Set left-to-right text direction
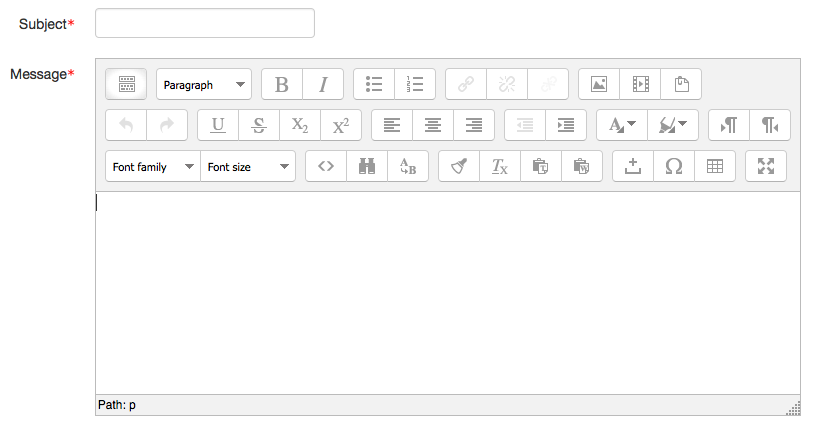This screenshot has height=427, width=816. [x=729, y=125]
